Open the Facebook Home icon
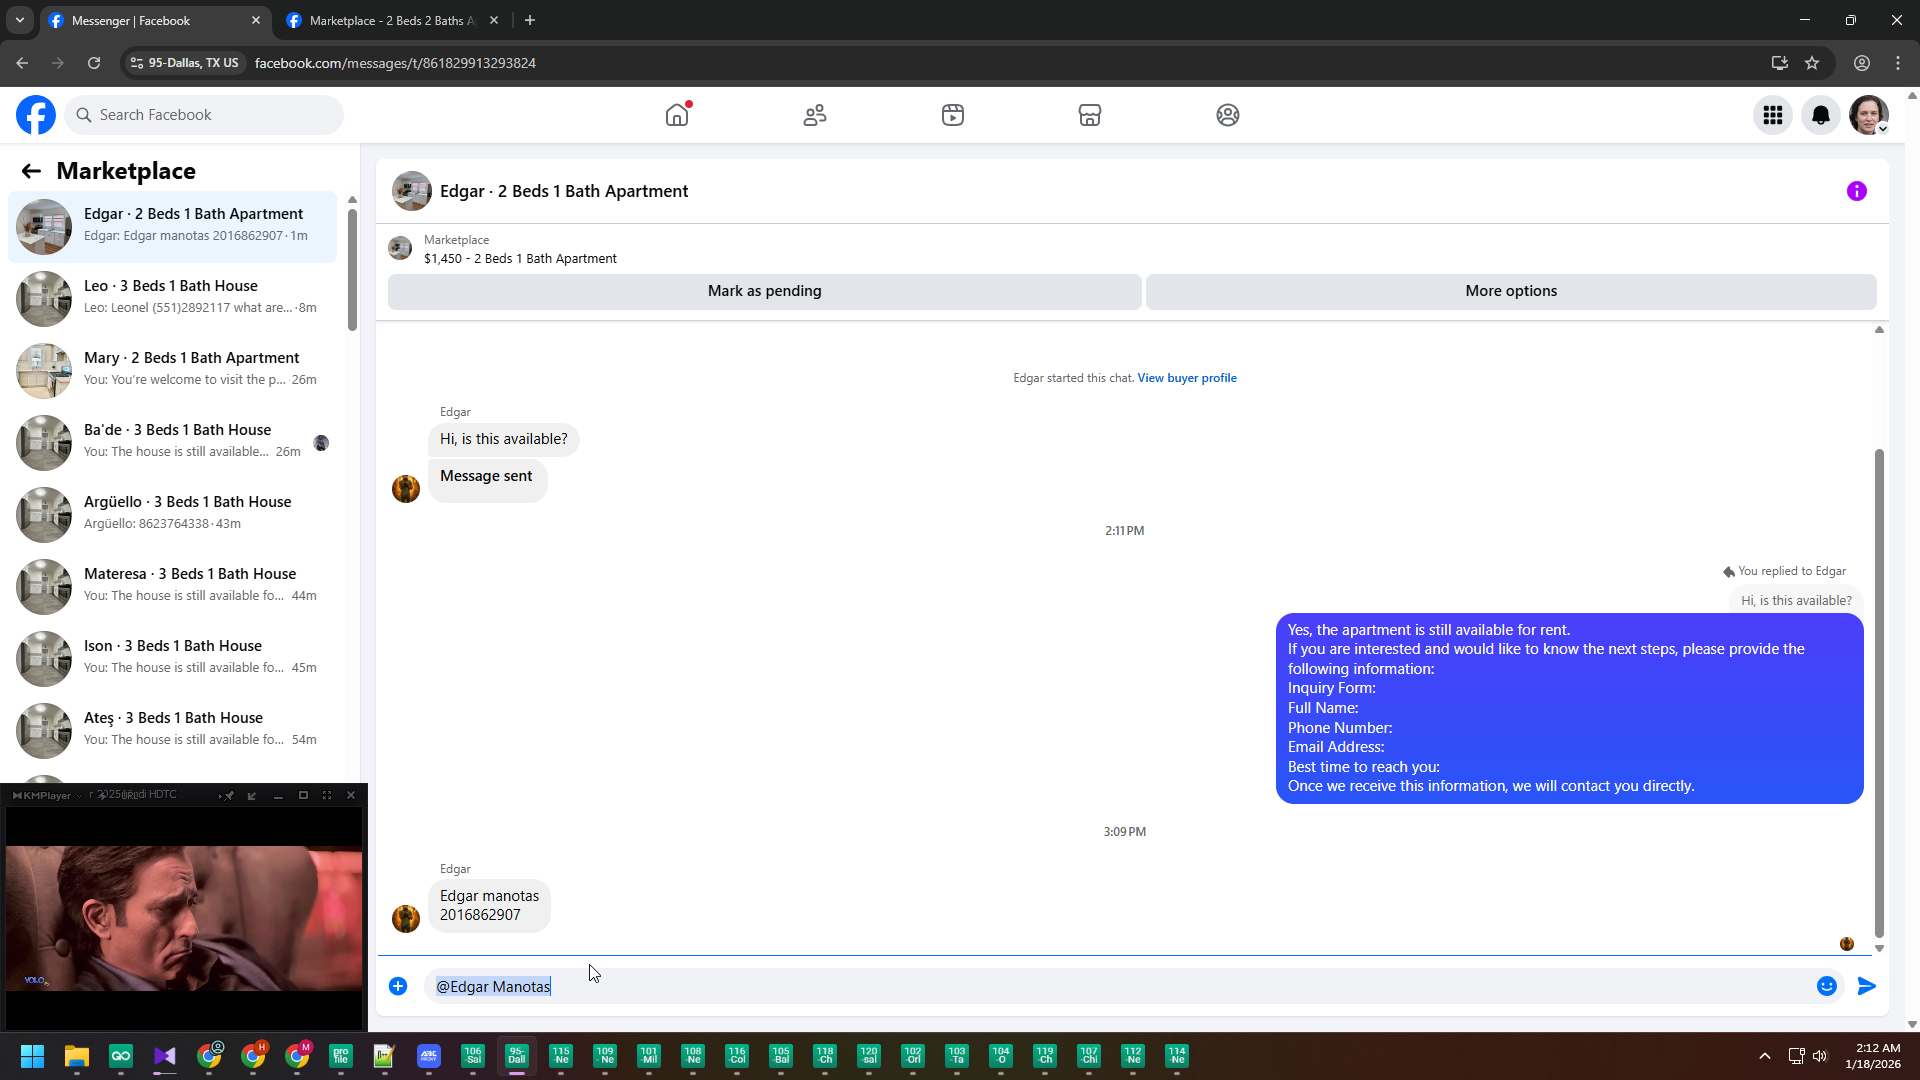Image resolution: width=1920 pixels, height=1080 pixels. click(677, 115)
